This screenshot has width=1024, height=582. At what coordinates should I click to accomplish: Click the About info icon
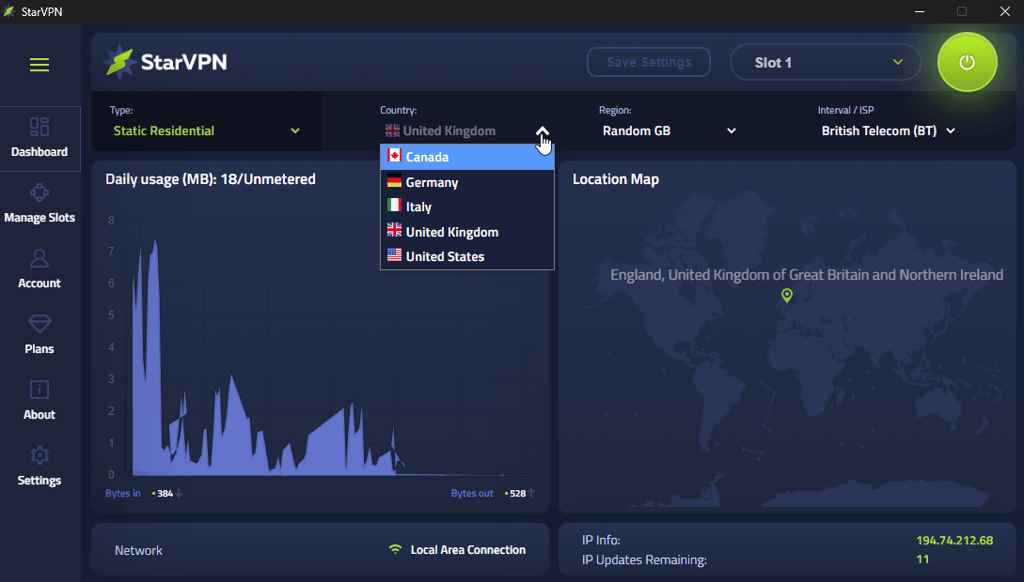(x=39, y=390)
